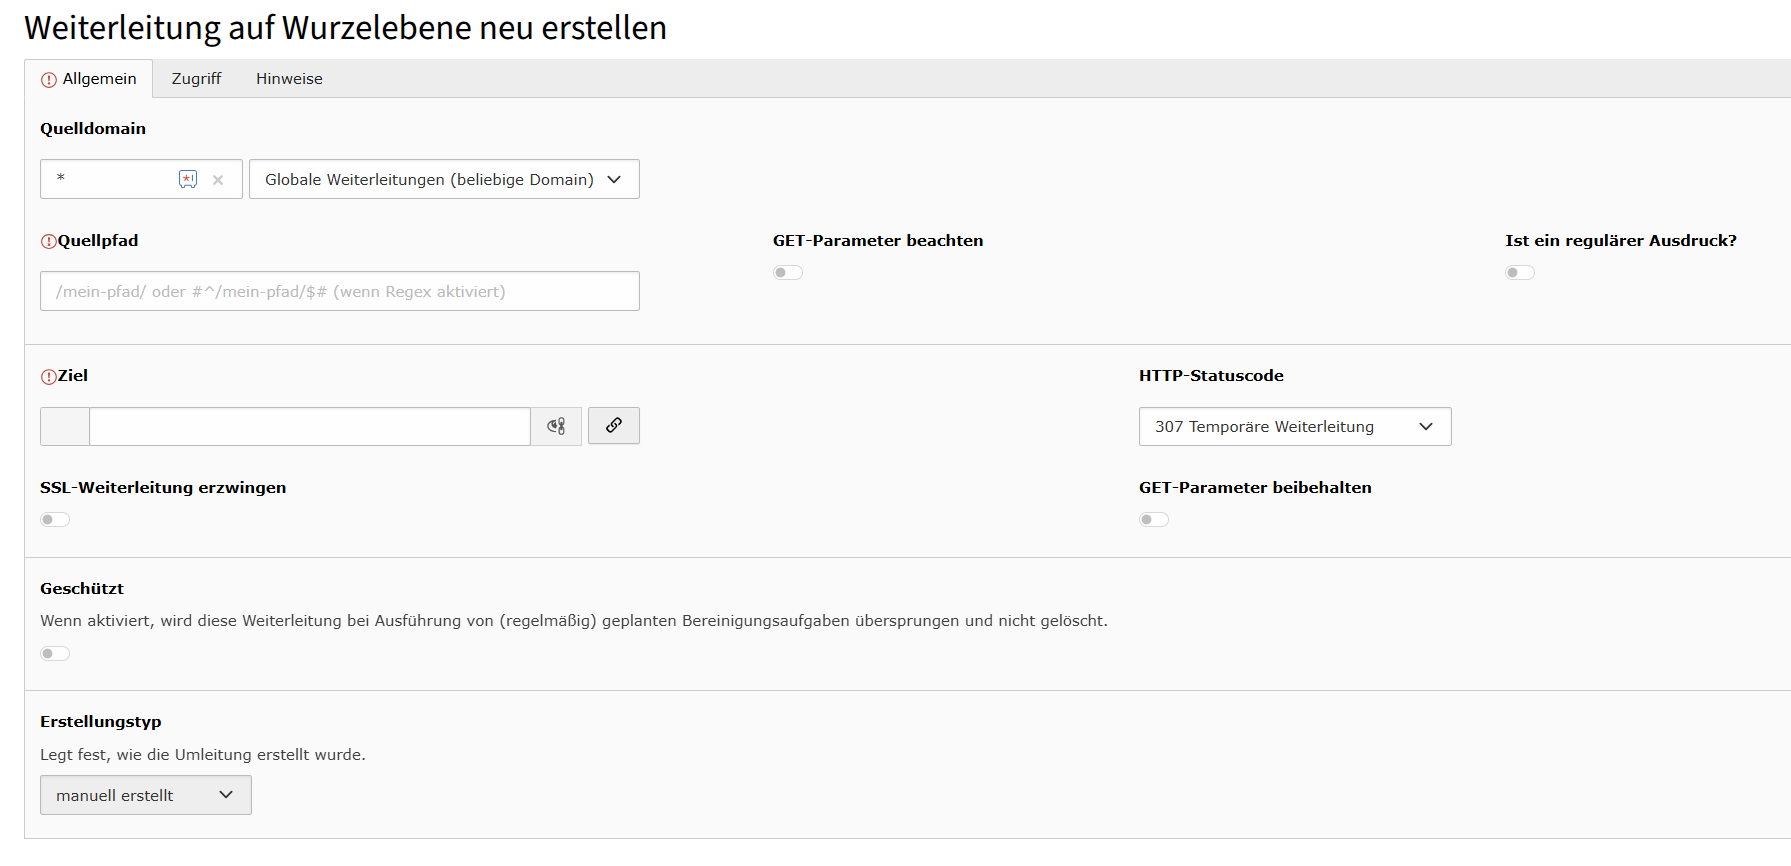
Task: Toggle Ist ein regulärer Ausdruck switch
Action: point(1520,273)
